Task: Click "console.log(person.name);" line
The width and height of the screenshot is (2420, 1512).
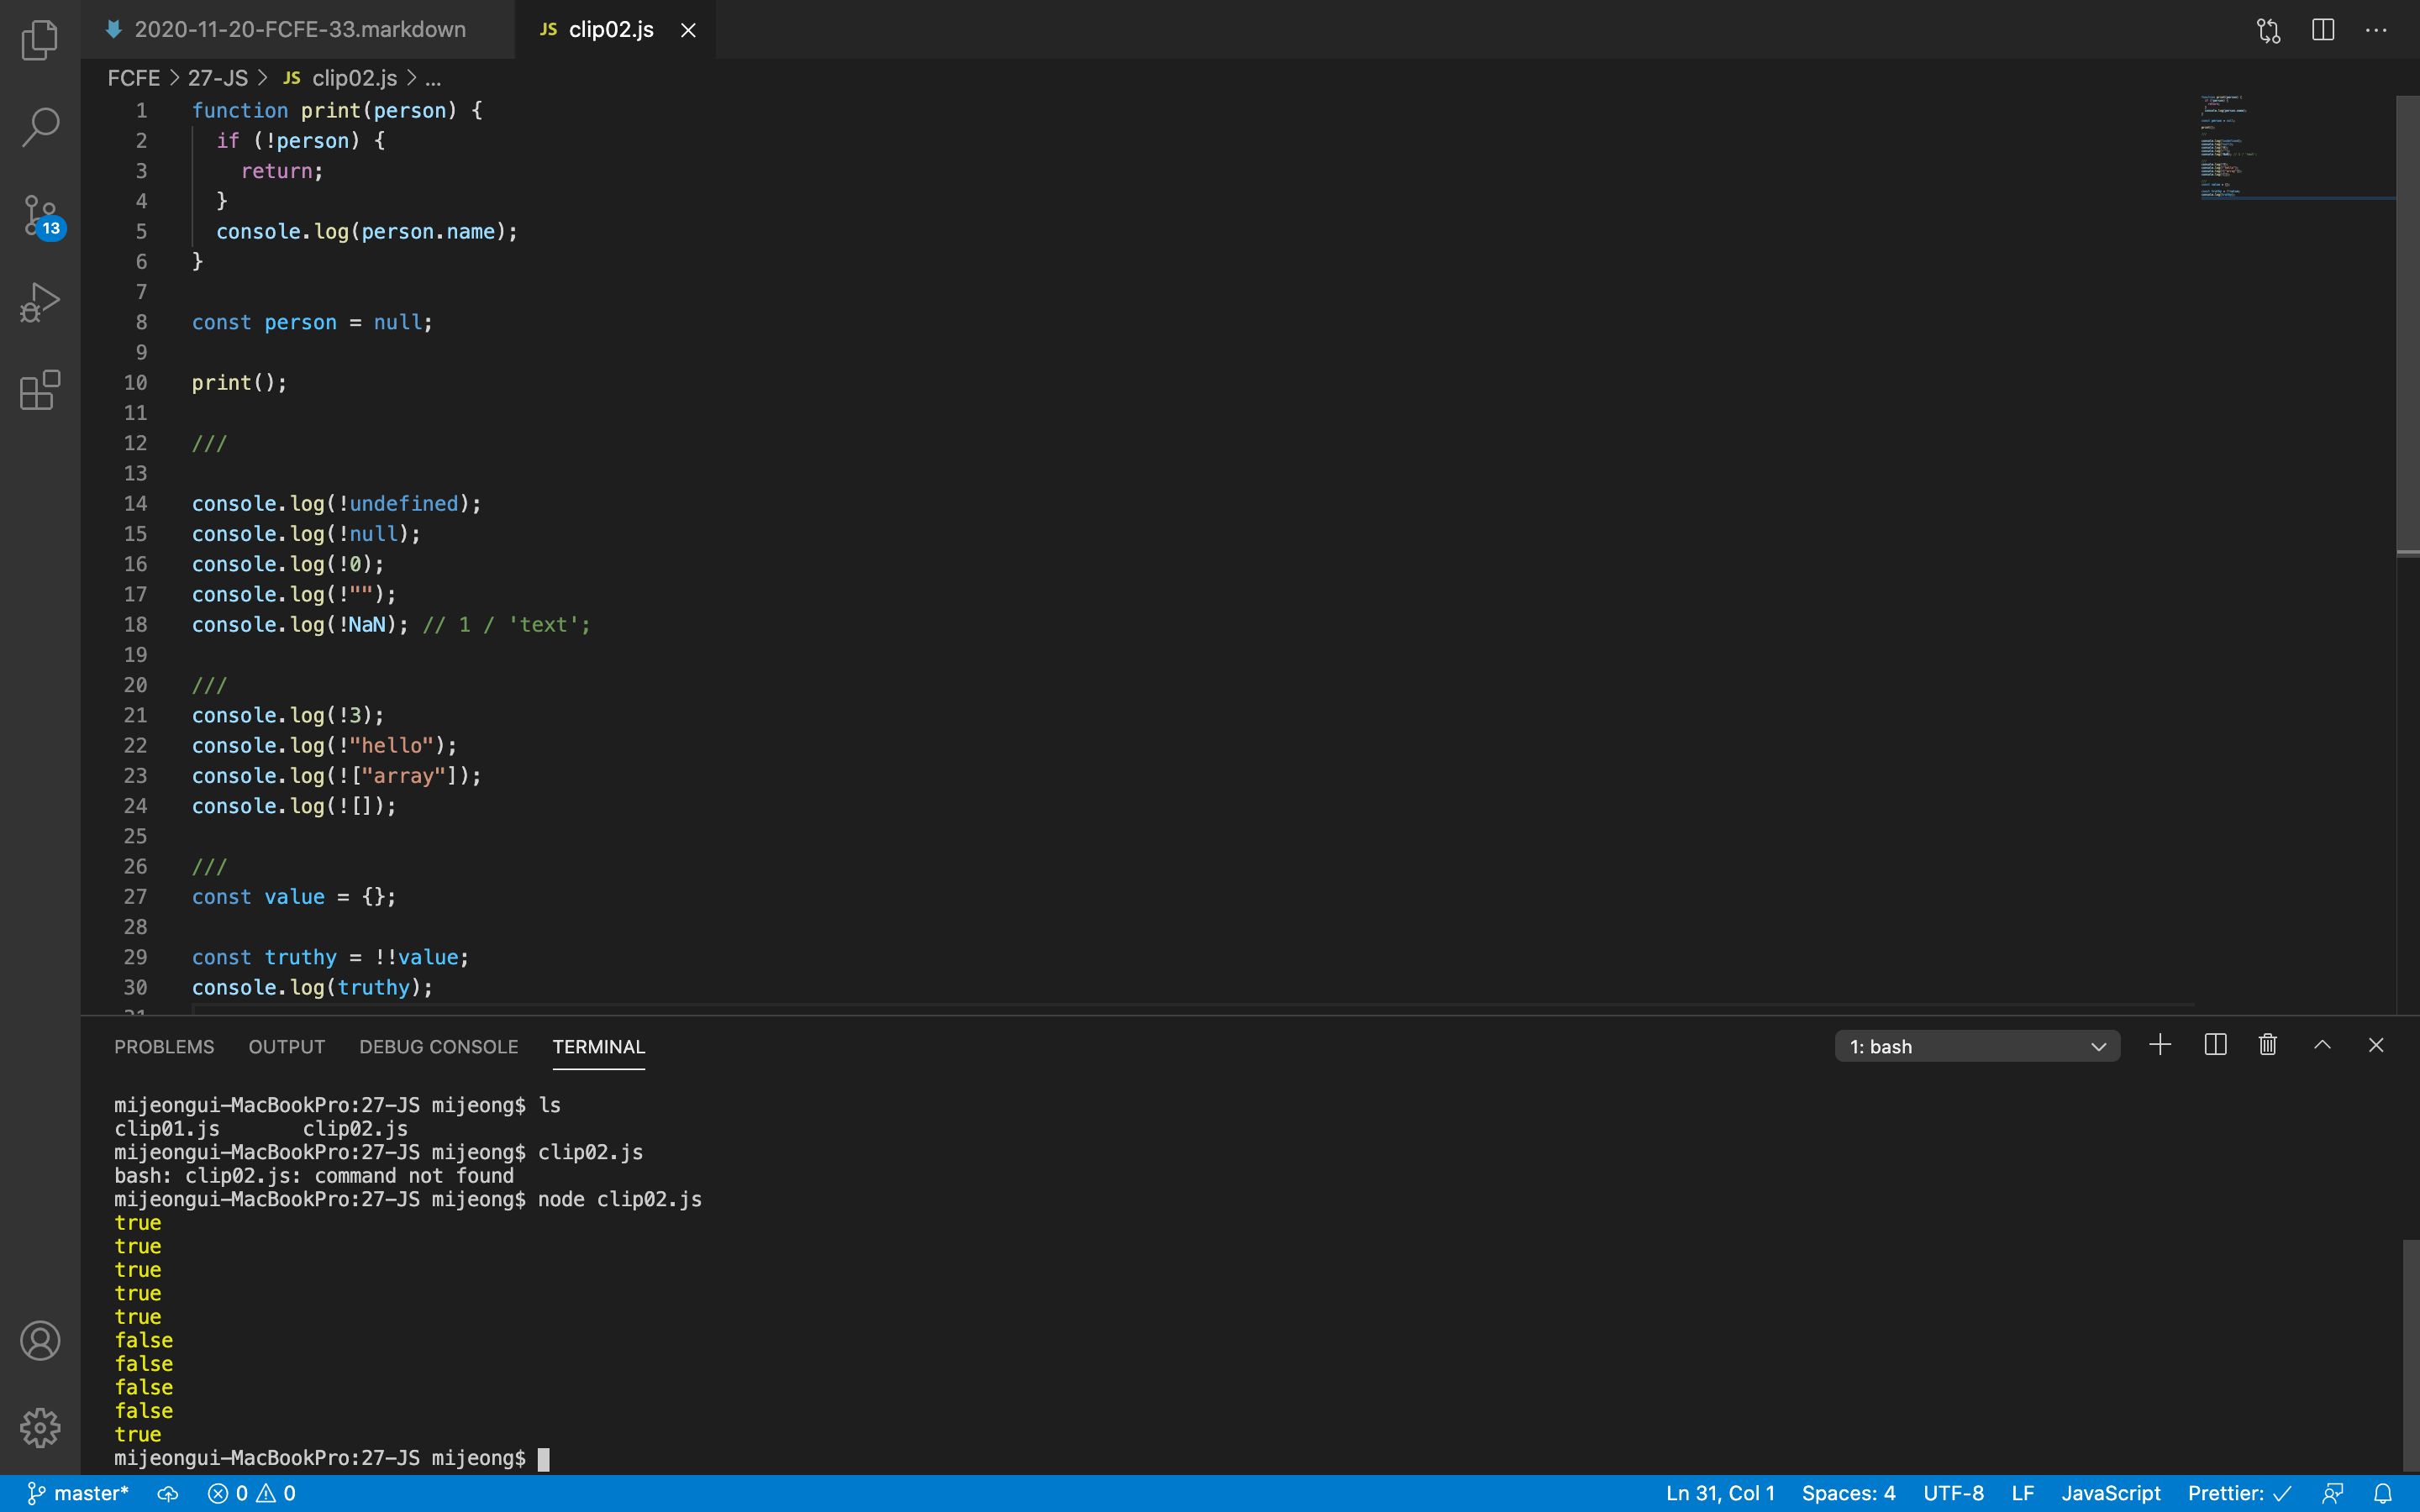Action: pyautogui.click(x=367, y=231)
